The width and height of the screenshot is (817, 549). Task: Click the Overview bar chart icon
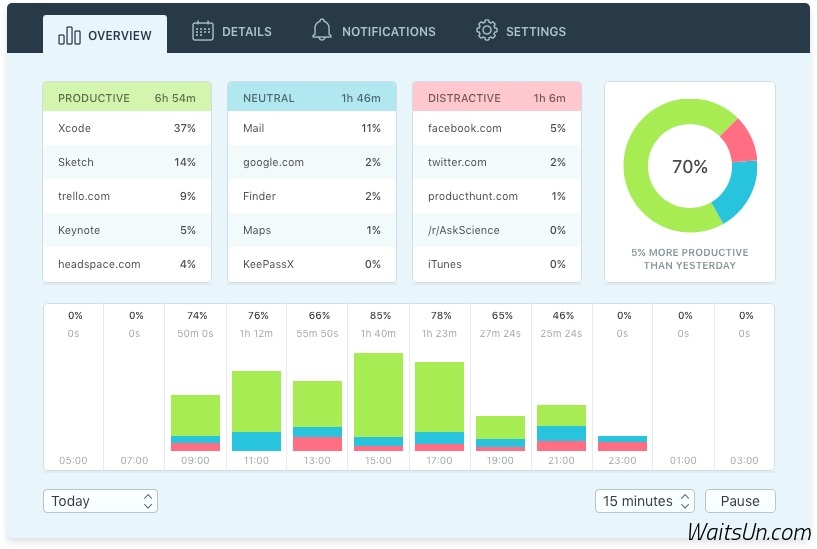(69, 36)
